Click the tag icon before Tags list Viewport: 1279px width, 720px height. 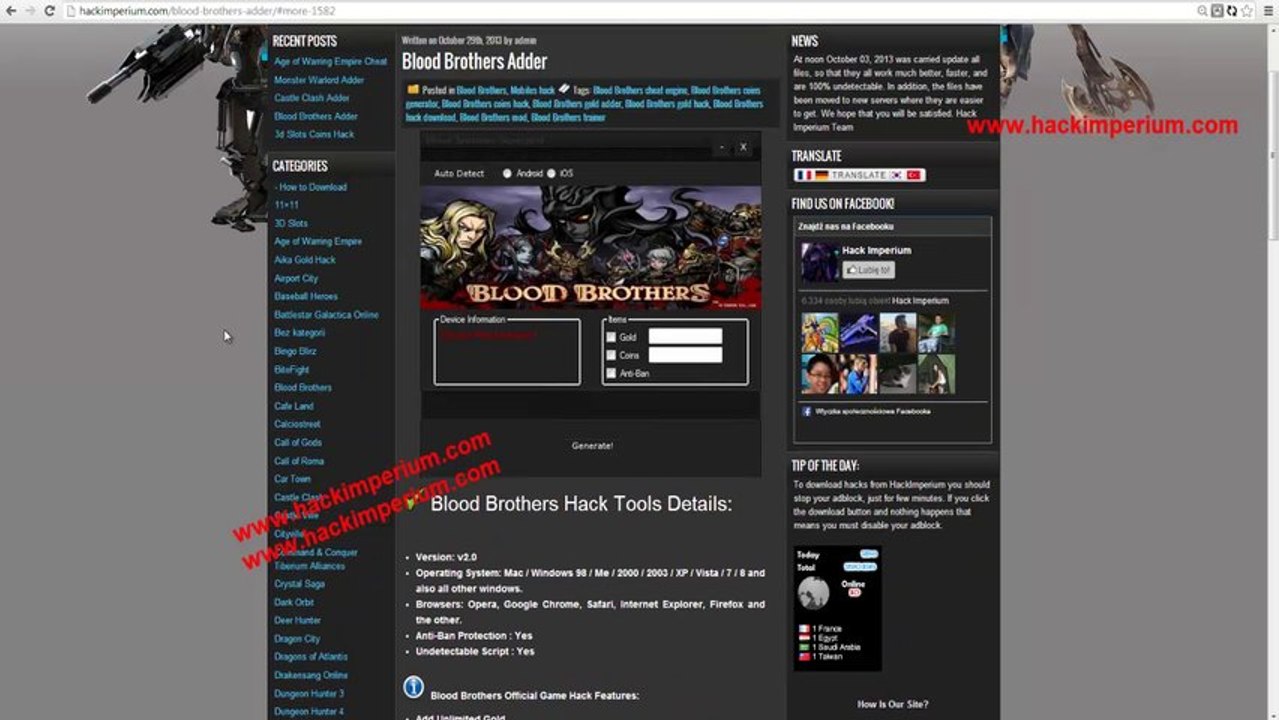564,90
